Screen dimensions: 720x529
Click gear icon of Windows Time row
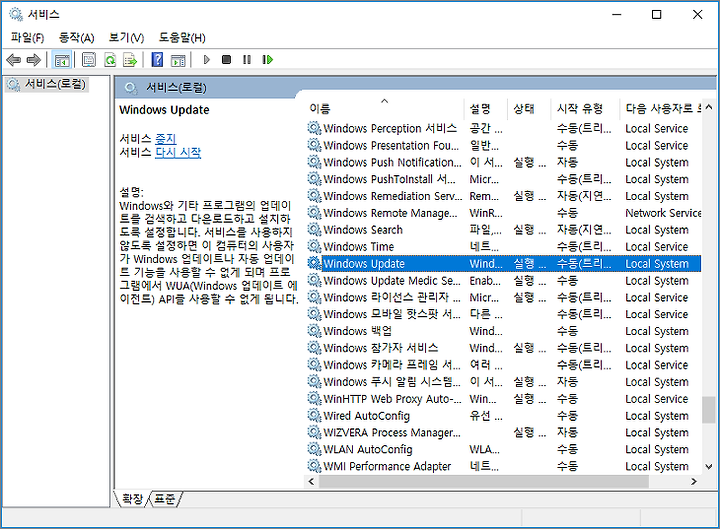[x=314, y=246]
